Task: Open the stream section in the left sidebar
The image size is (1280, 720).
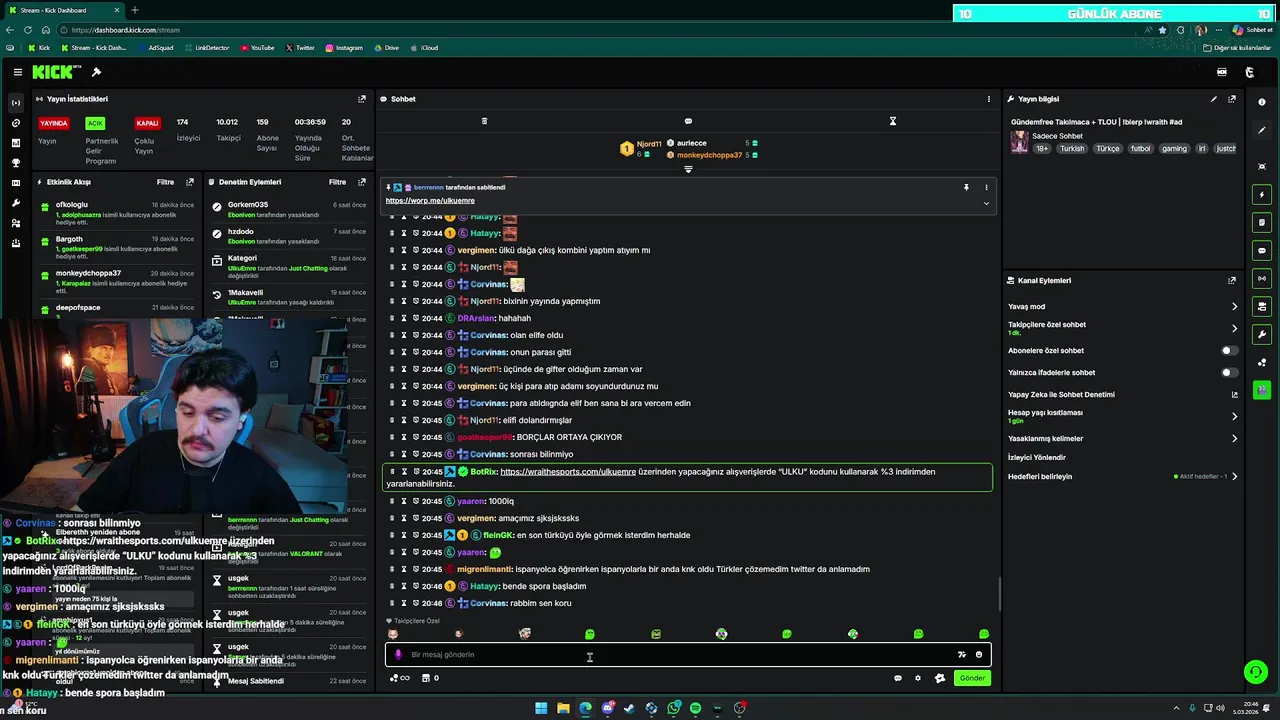Action: (15, 103)
